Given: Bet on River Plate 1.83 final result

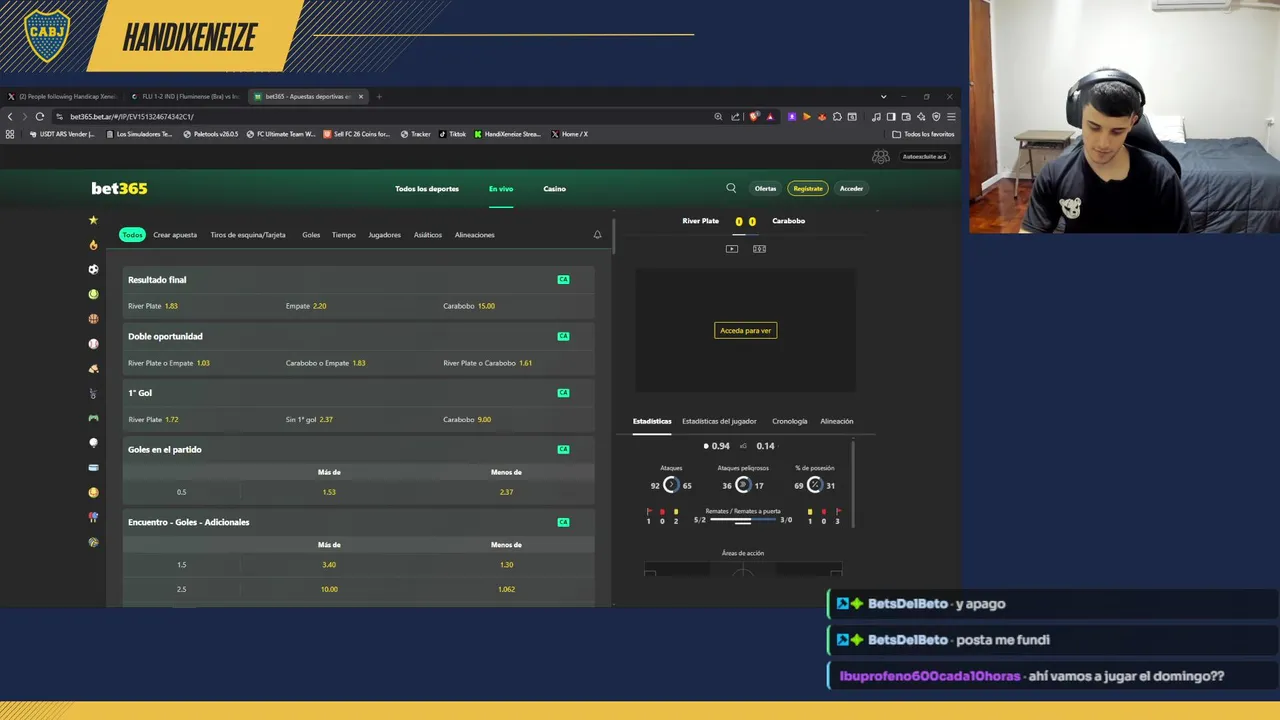Looking at the screenshot, I should (201, 306).
